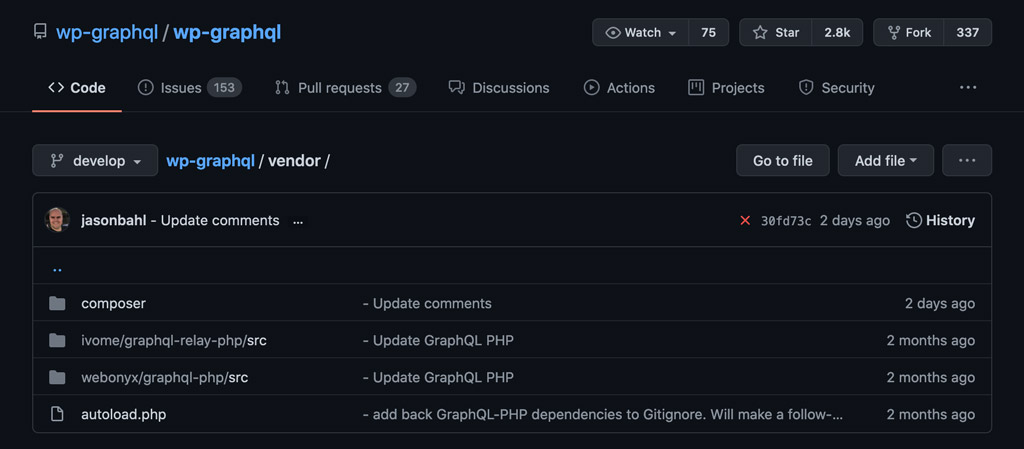Click the Security shield icon
This screenshot has width=1024, height=449.
(x=806, y=87)
